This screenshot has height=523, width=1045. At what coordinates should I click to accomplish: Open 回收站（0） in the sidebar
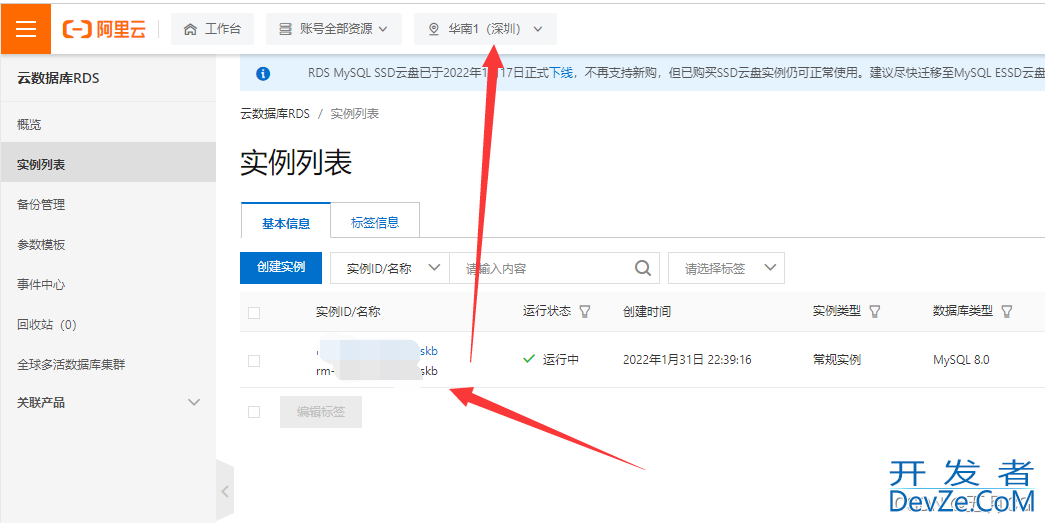click(x=108, y=324)
